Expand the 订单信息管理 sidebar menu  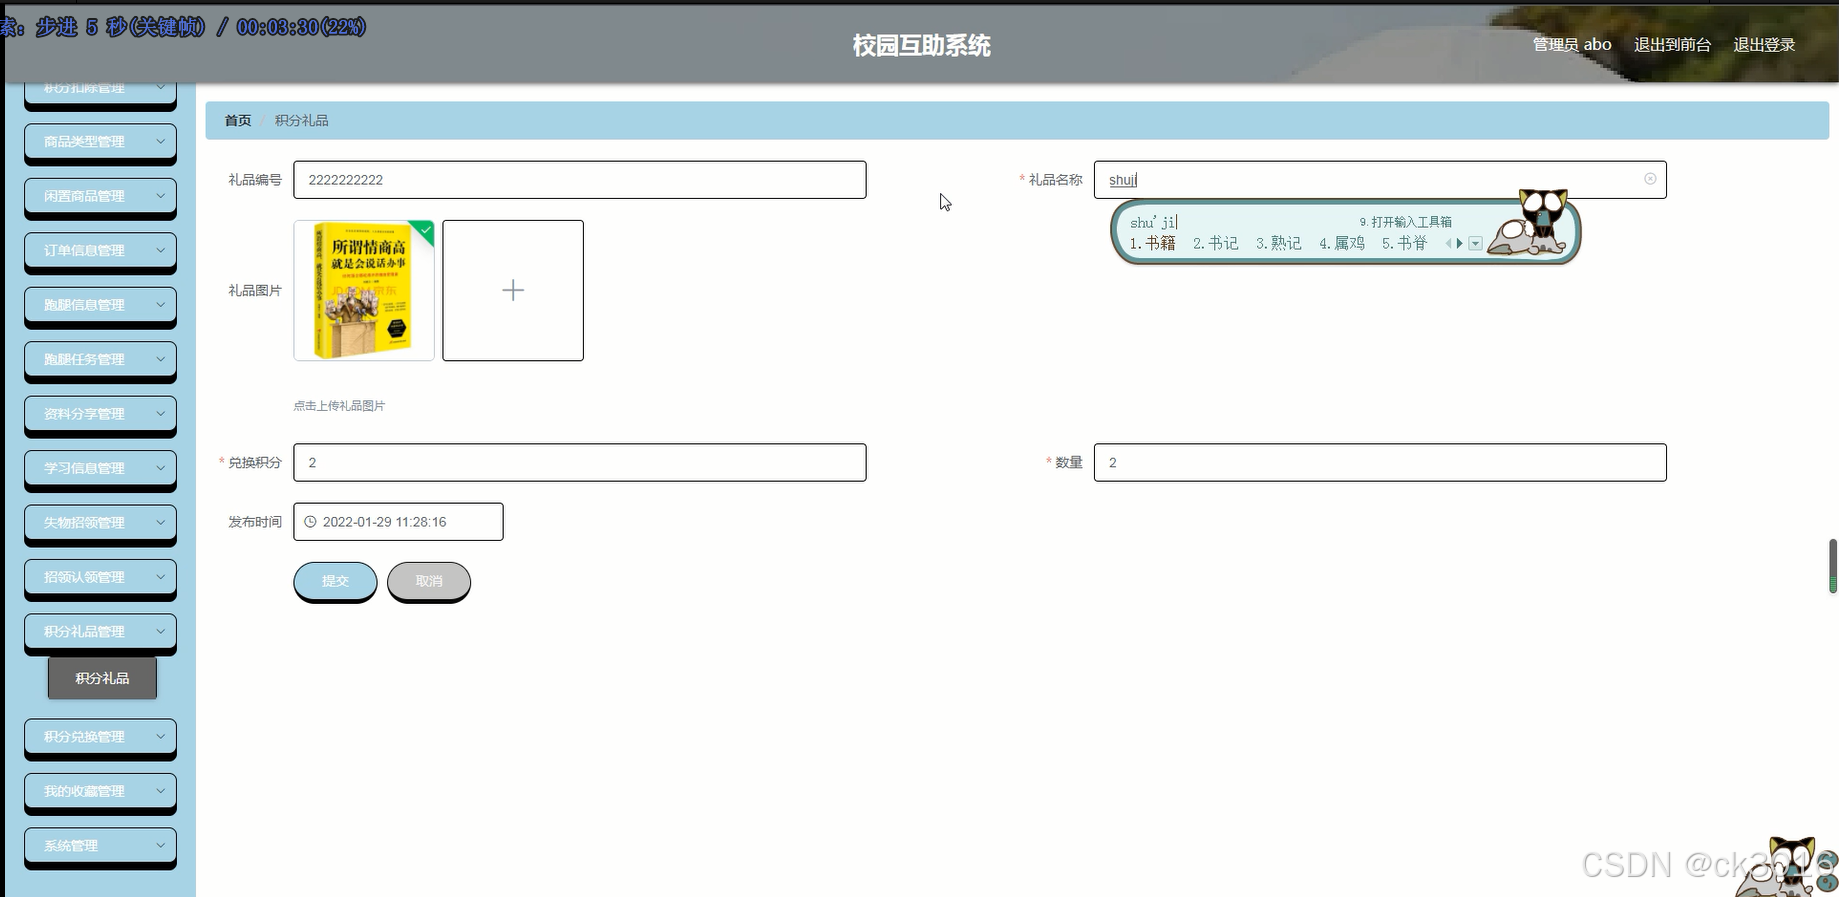[100, 251]
